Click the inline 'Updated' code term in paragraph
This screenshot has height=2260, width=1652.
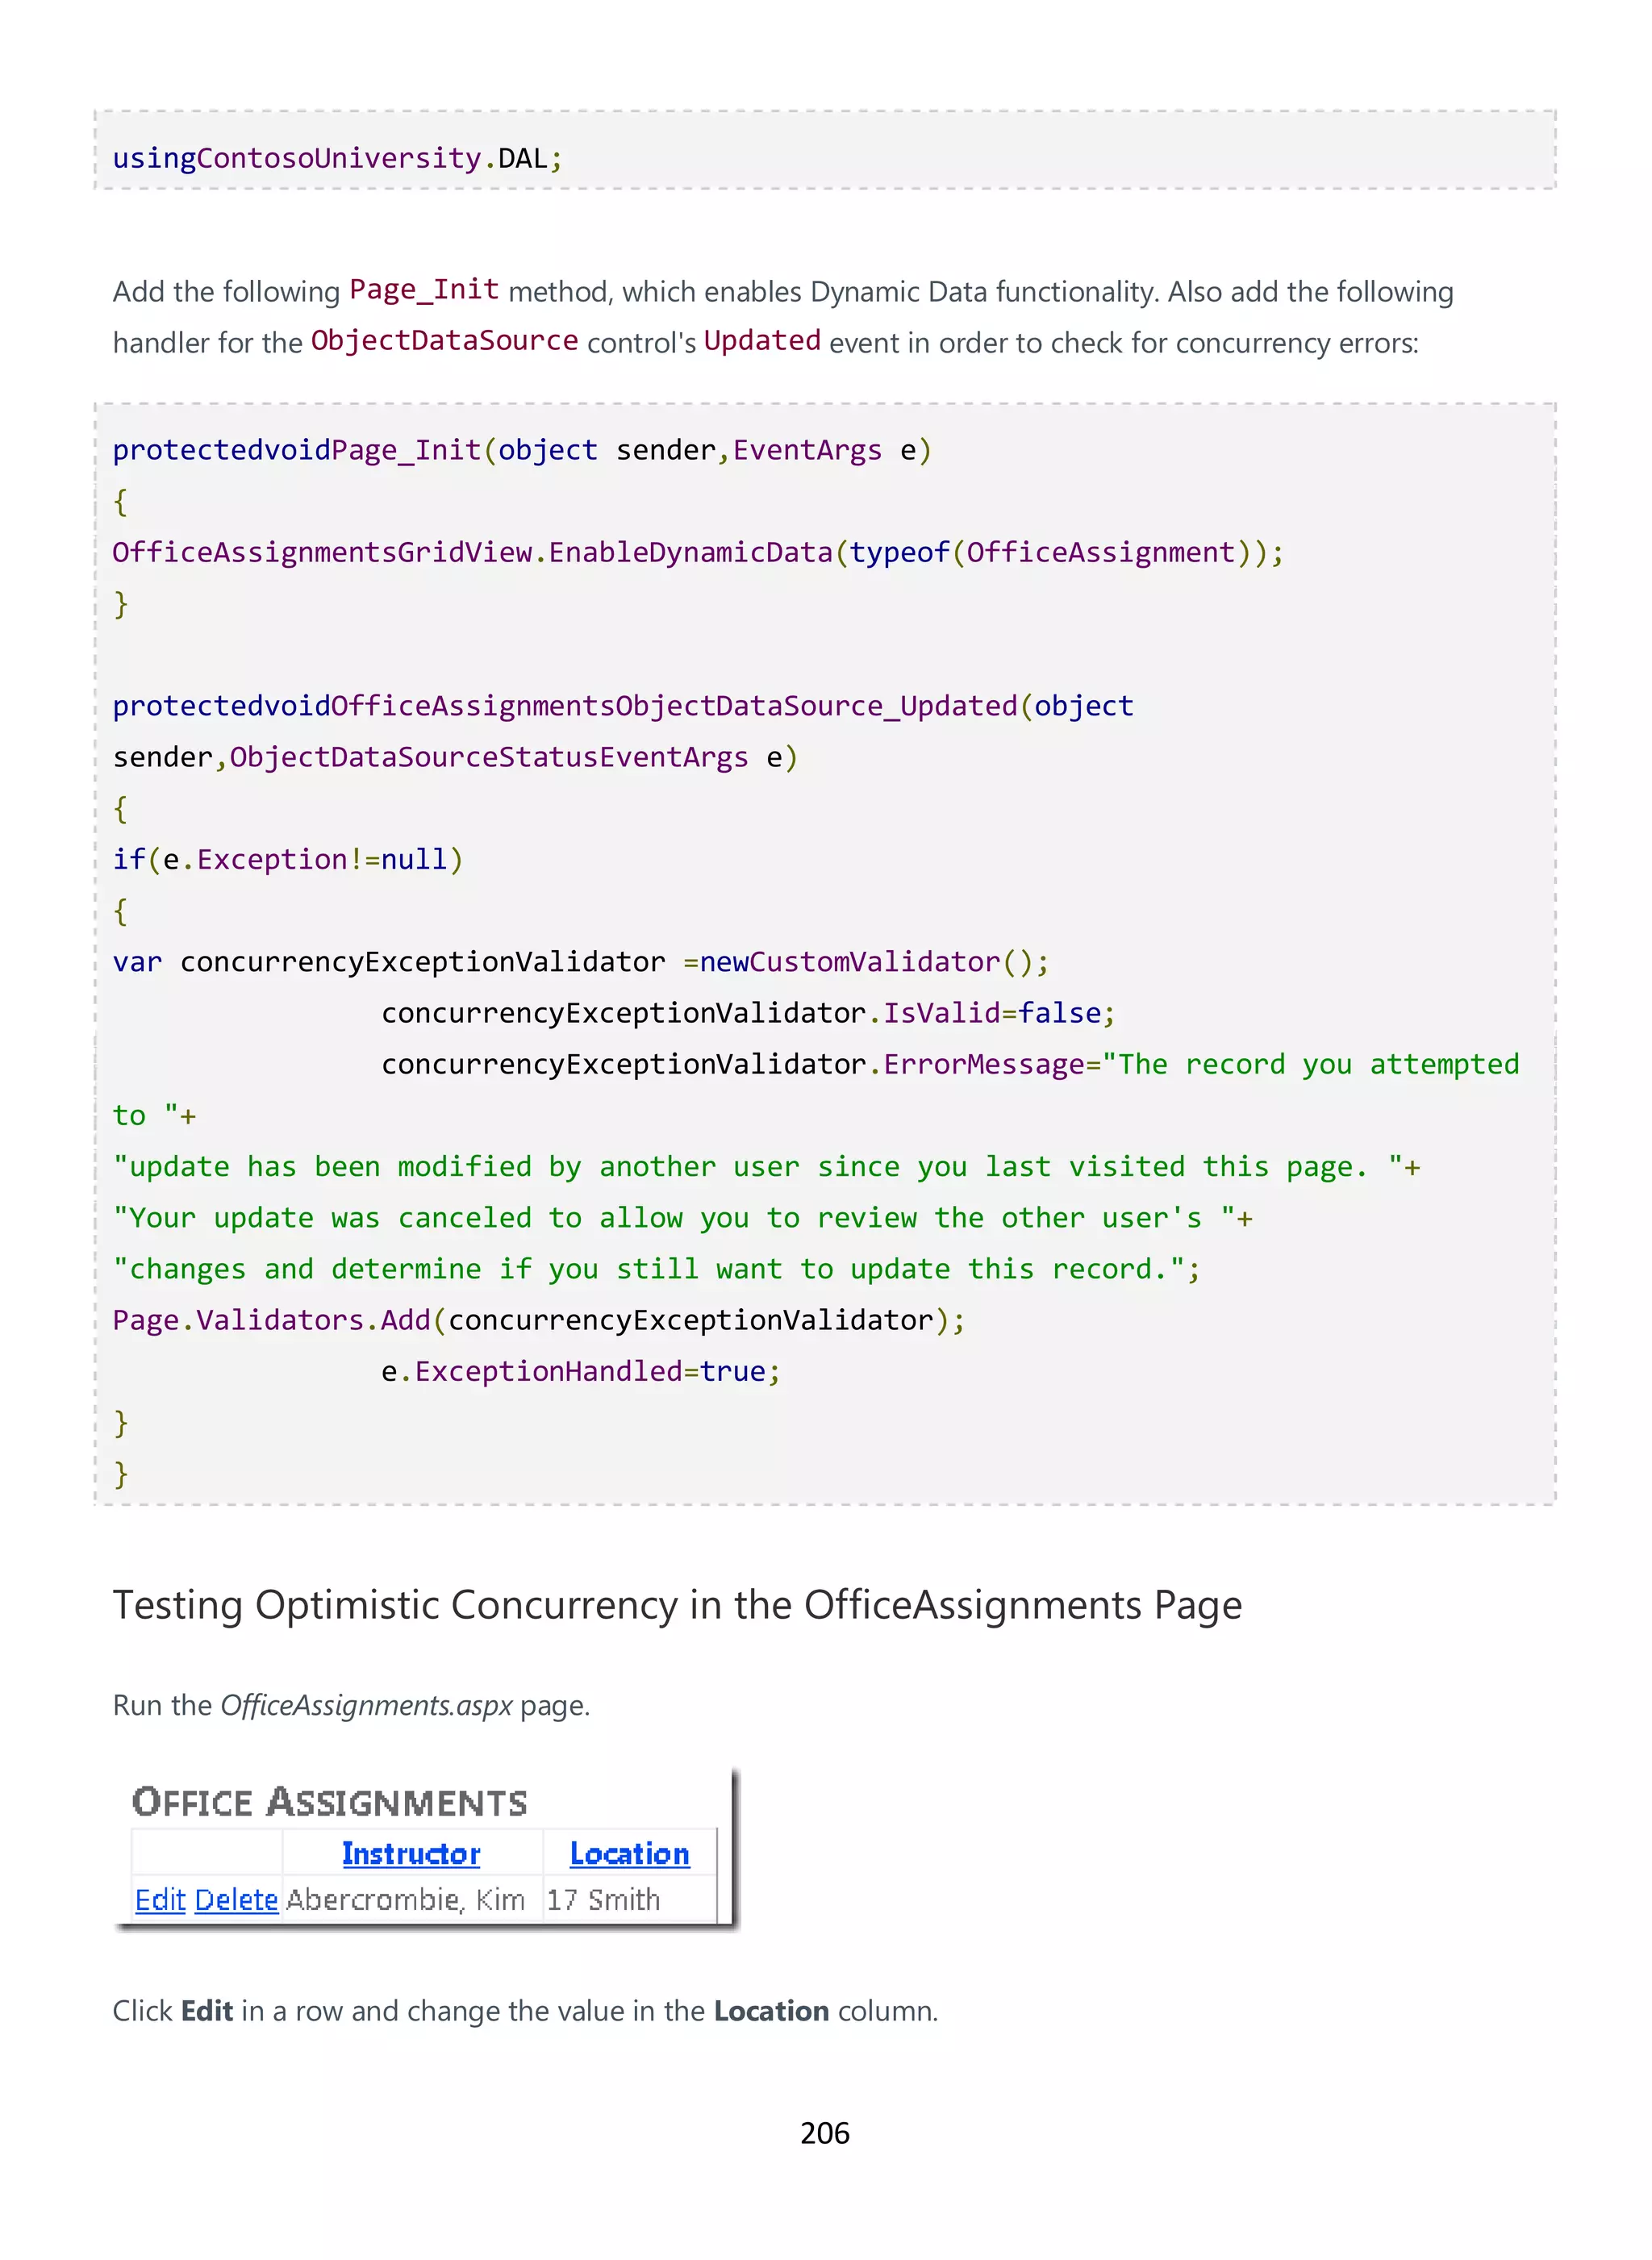click(x=762, y=341)
